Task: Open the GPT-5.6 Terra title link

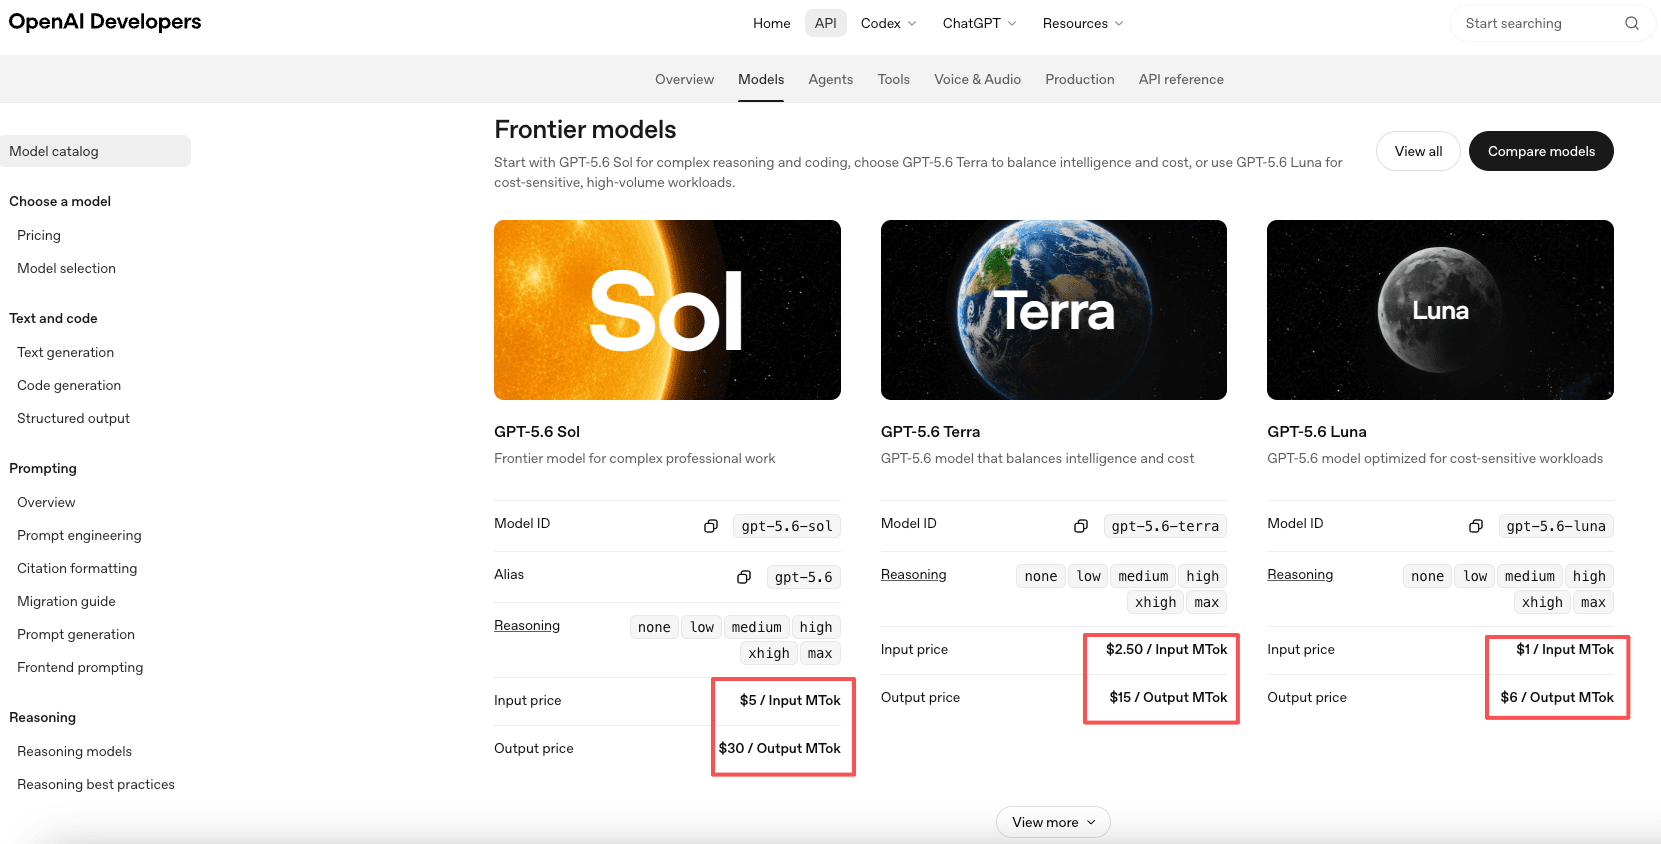Action: (930, 432)
